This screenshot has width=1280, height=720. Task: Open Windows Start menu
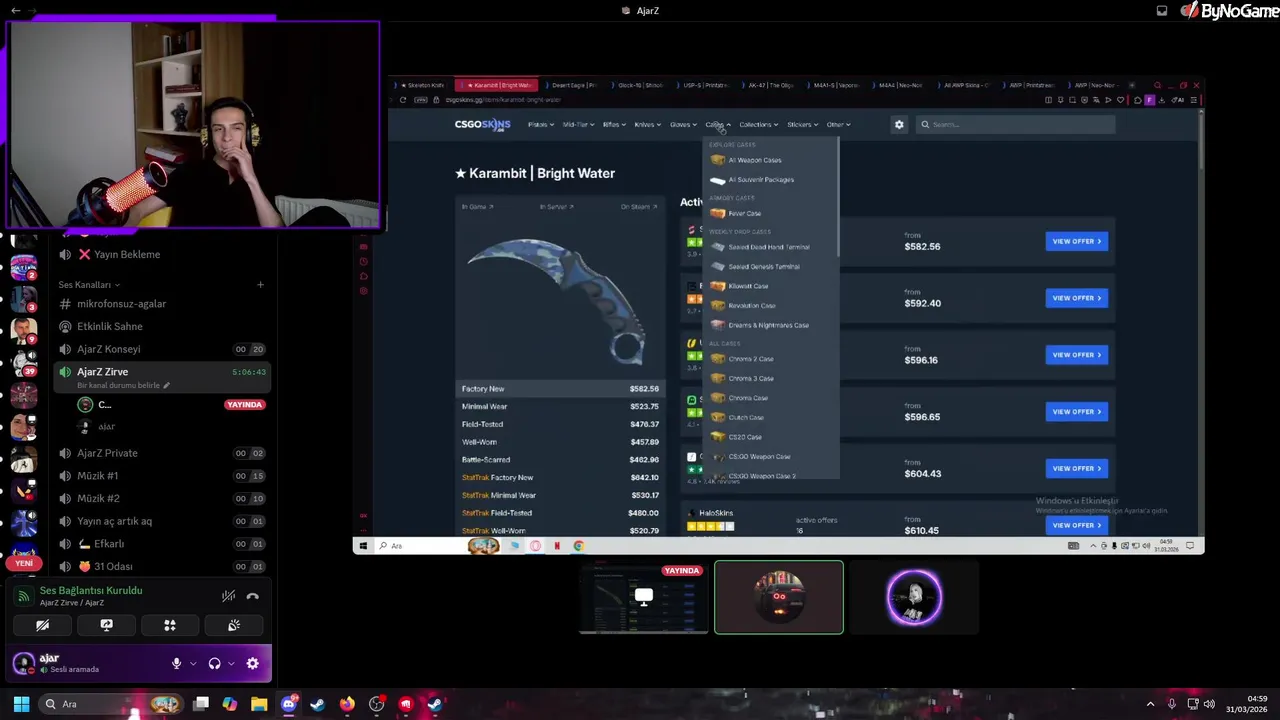[21, 704]
